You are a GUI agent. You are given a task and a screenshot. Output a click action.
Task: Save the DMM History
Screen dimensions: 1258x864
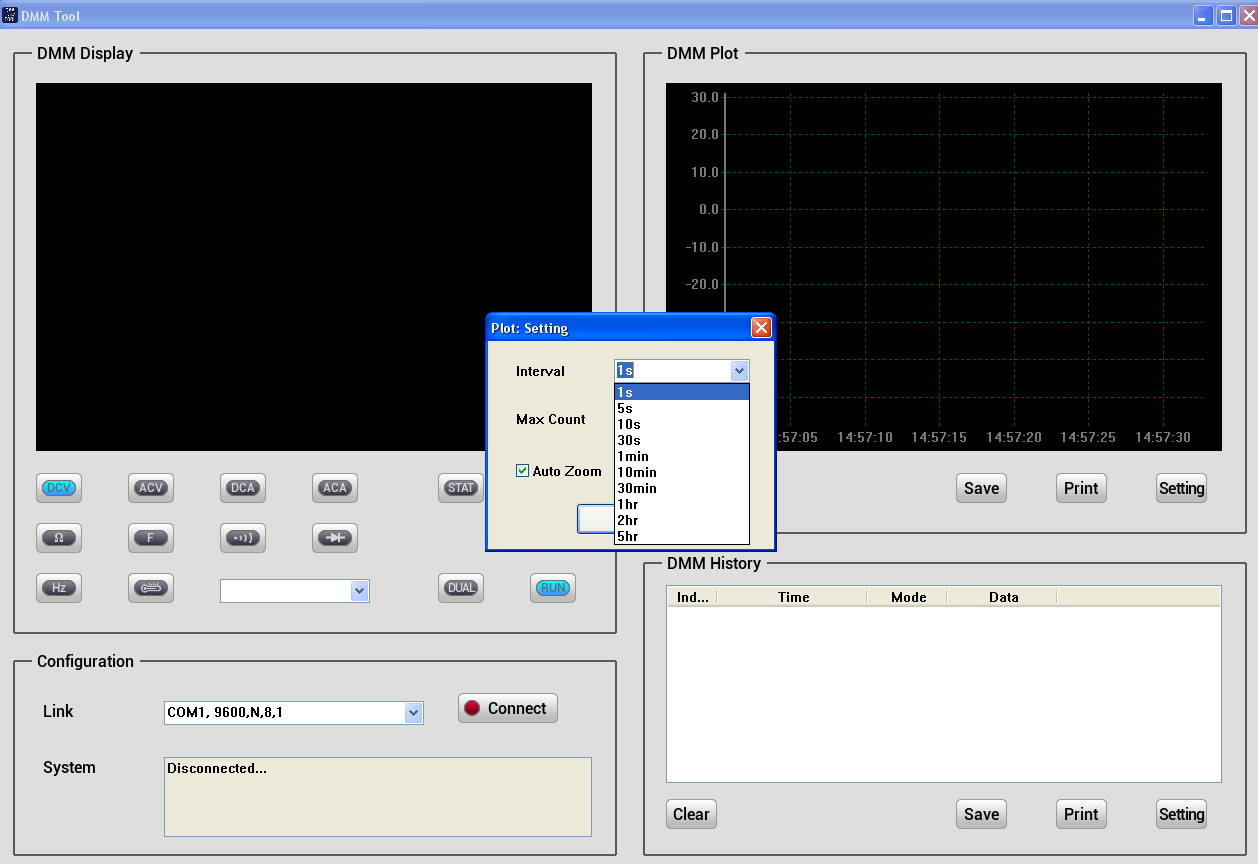pyautogui.click(x=981, y=814)
